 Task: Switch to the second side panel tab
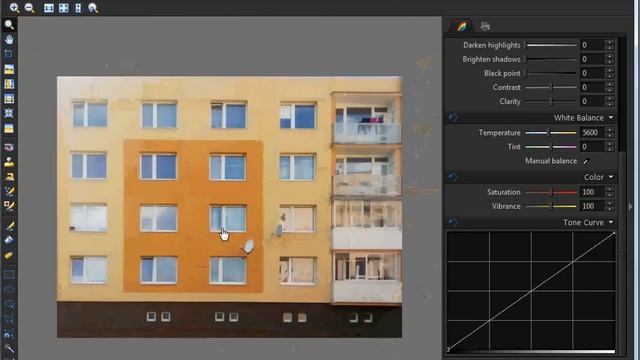[x=485, y=26]
